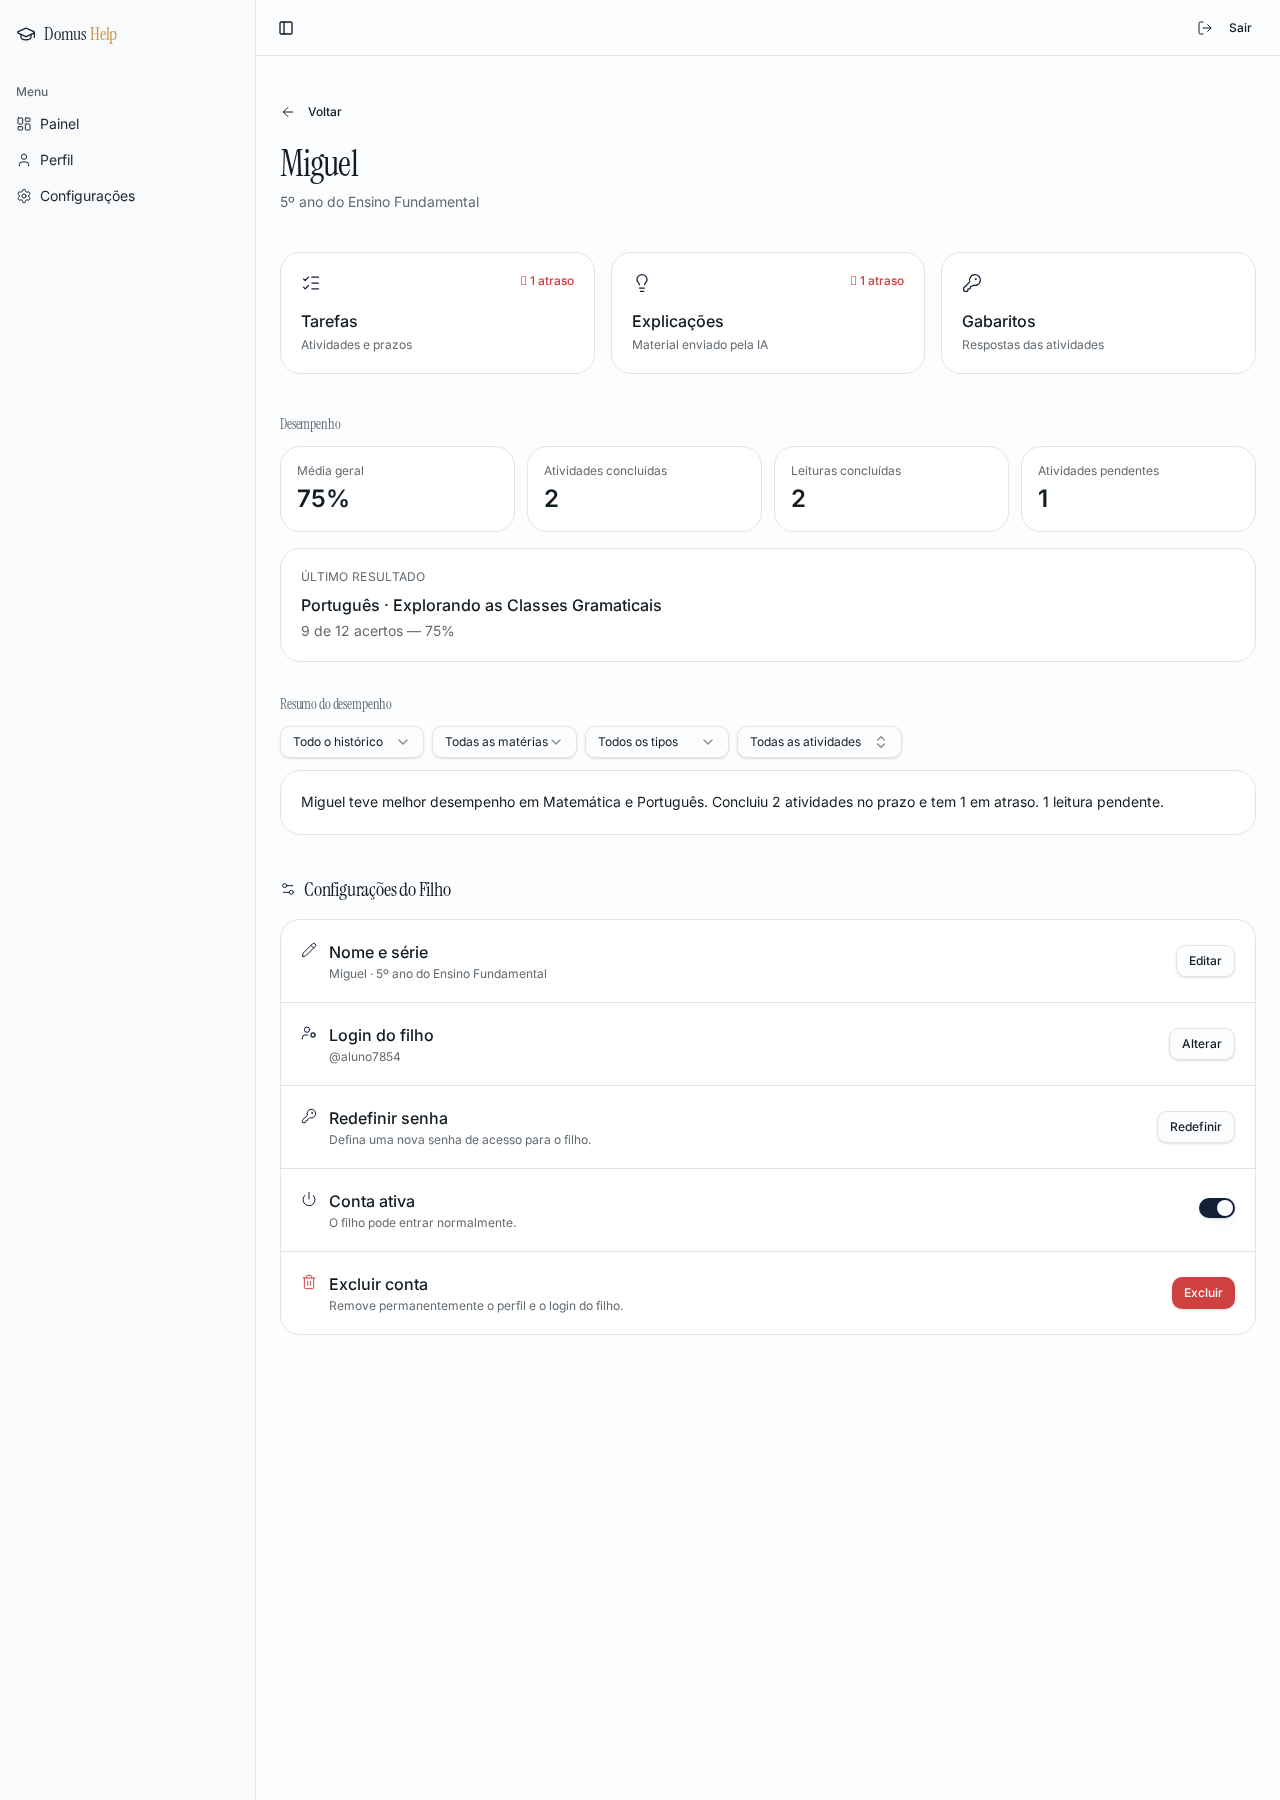The height and width of the screenshot is (1800, 1280).
Task: Click the Domus Help graduation cap logo
Action: pos(26,34)
